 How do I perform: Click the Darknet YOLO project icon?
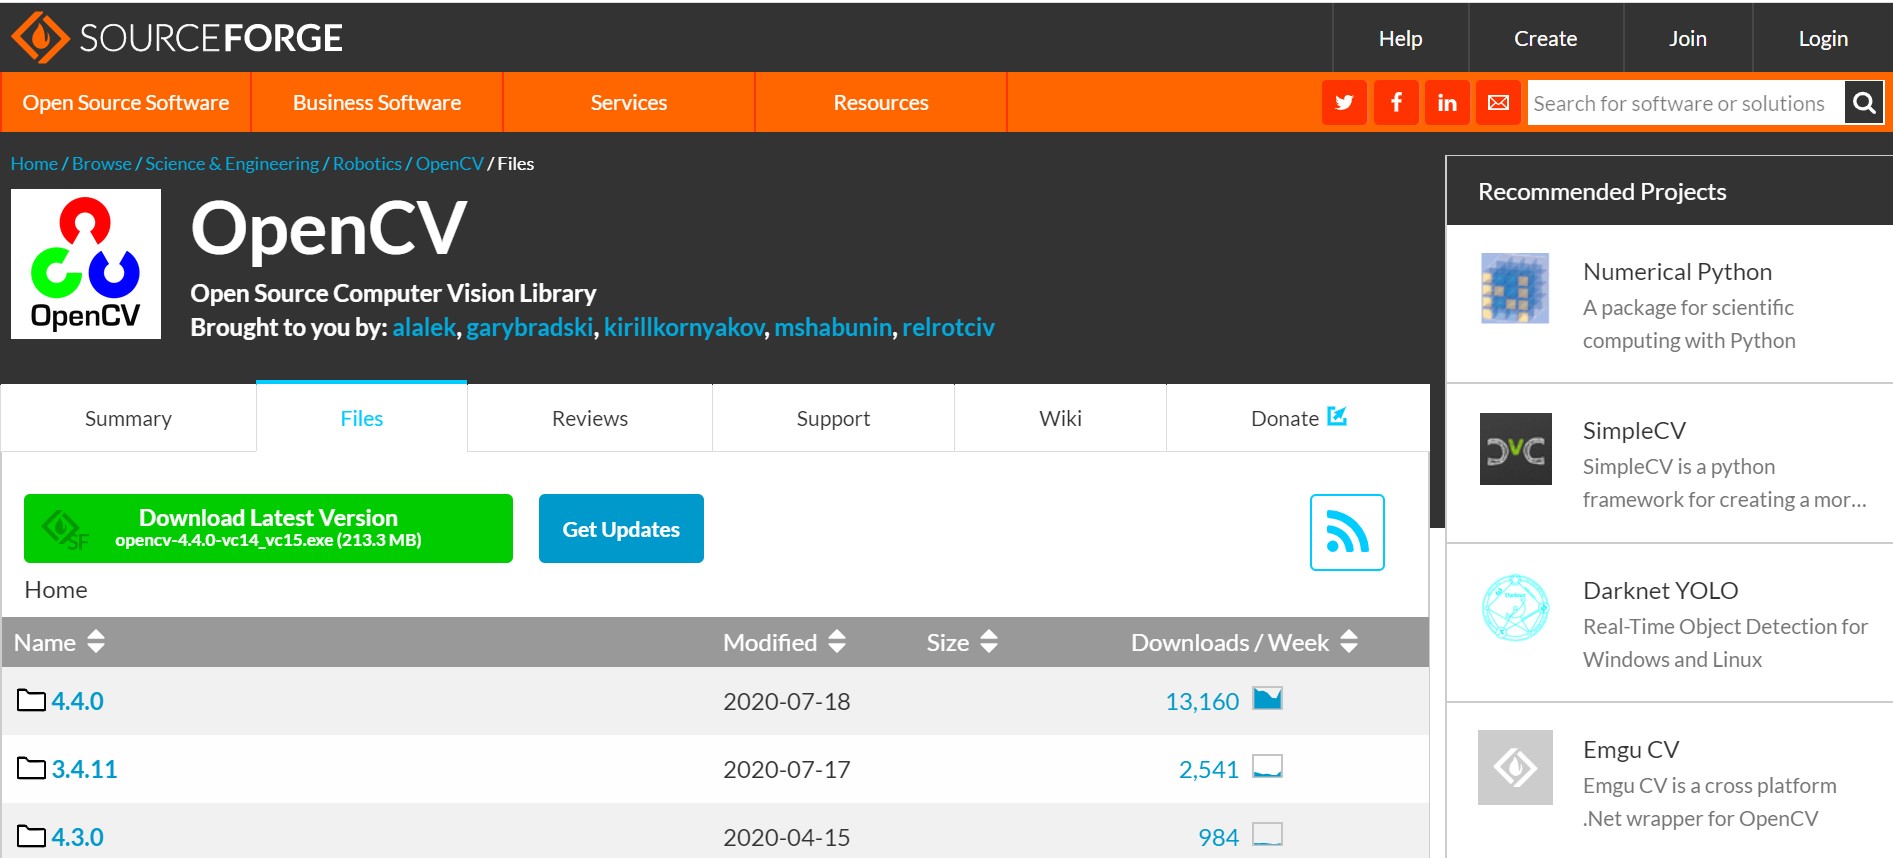click(x=1515, y=607)
